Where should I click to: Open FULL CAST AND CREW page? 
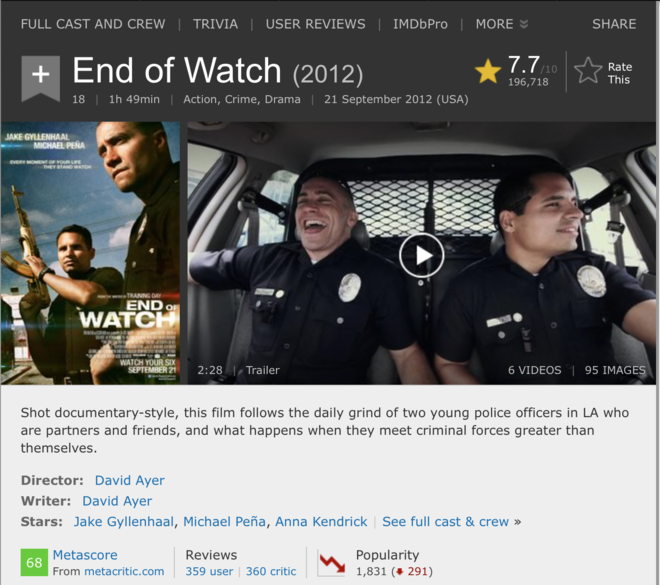[x=93, y=24]
